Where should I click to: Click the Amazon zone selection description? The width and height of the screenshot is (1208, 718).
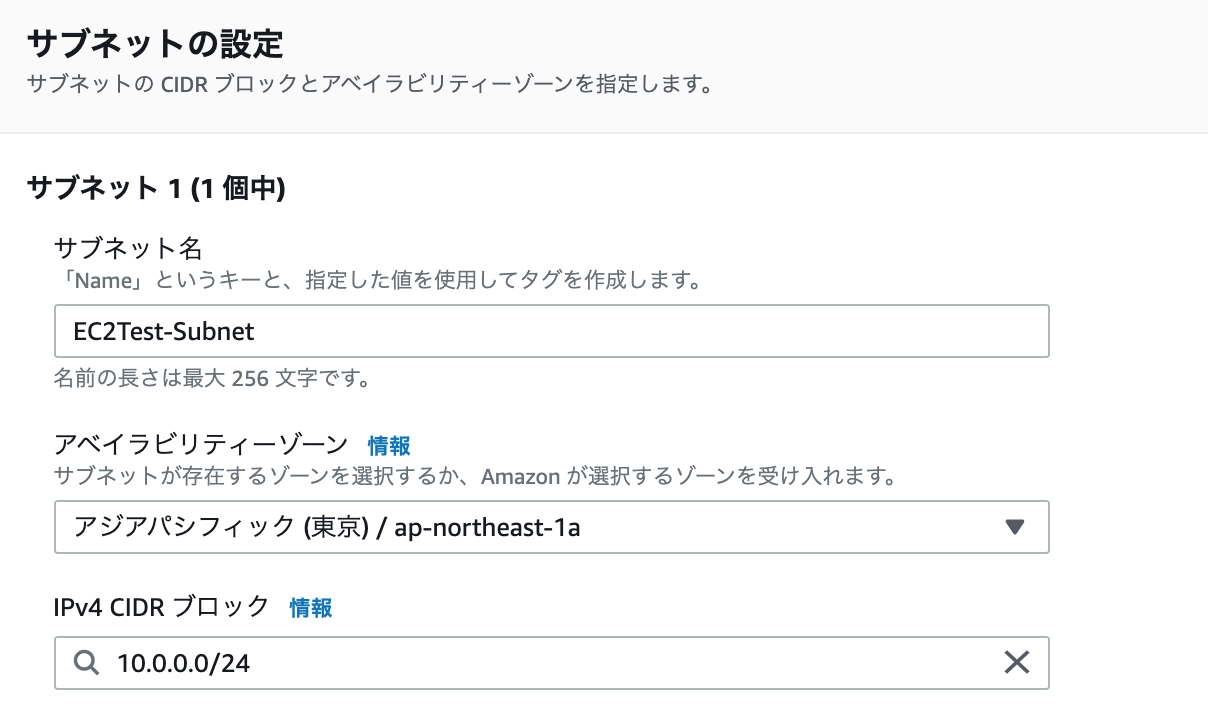[x=474, y=476]
